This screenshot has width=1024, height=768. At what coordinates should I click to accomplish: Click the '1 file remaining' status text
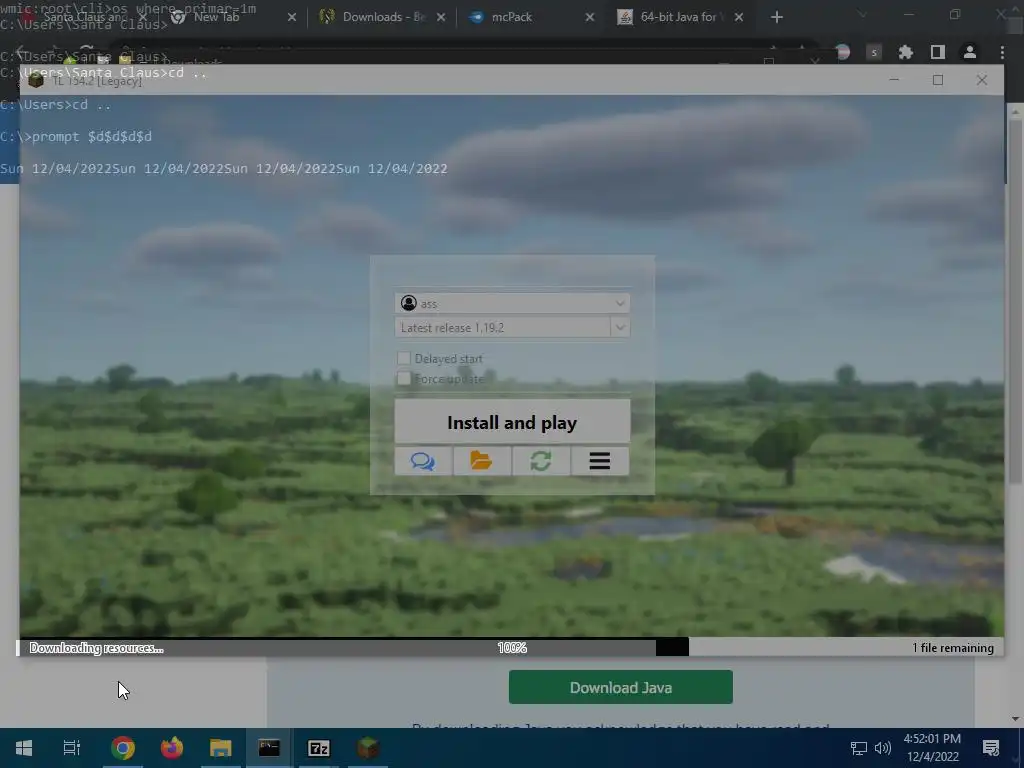pyautogui.click(x=953, y=648)
